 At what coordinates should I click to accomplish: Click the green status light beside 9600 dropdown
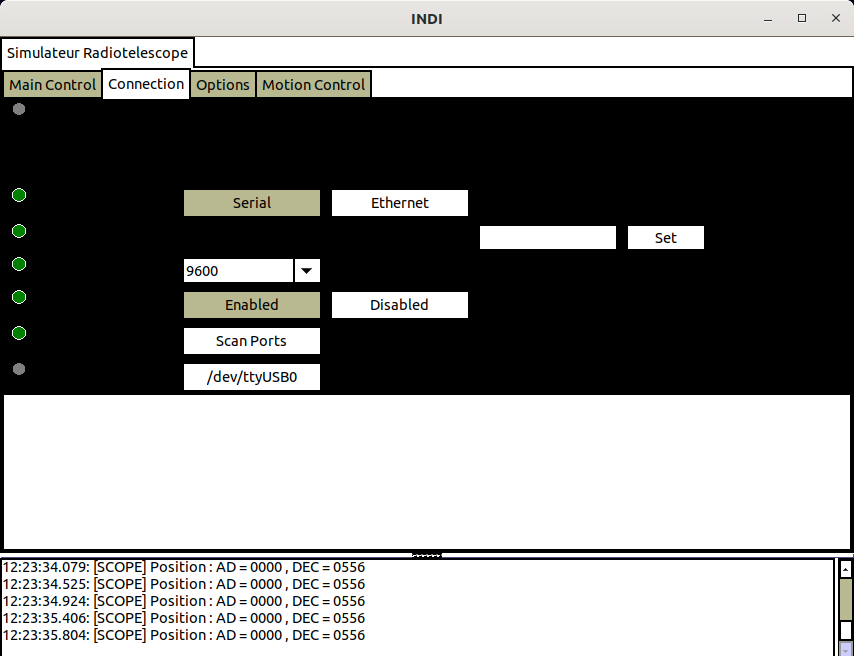(x=19, y=264)
